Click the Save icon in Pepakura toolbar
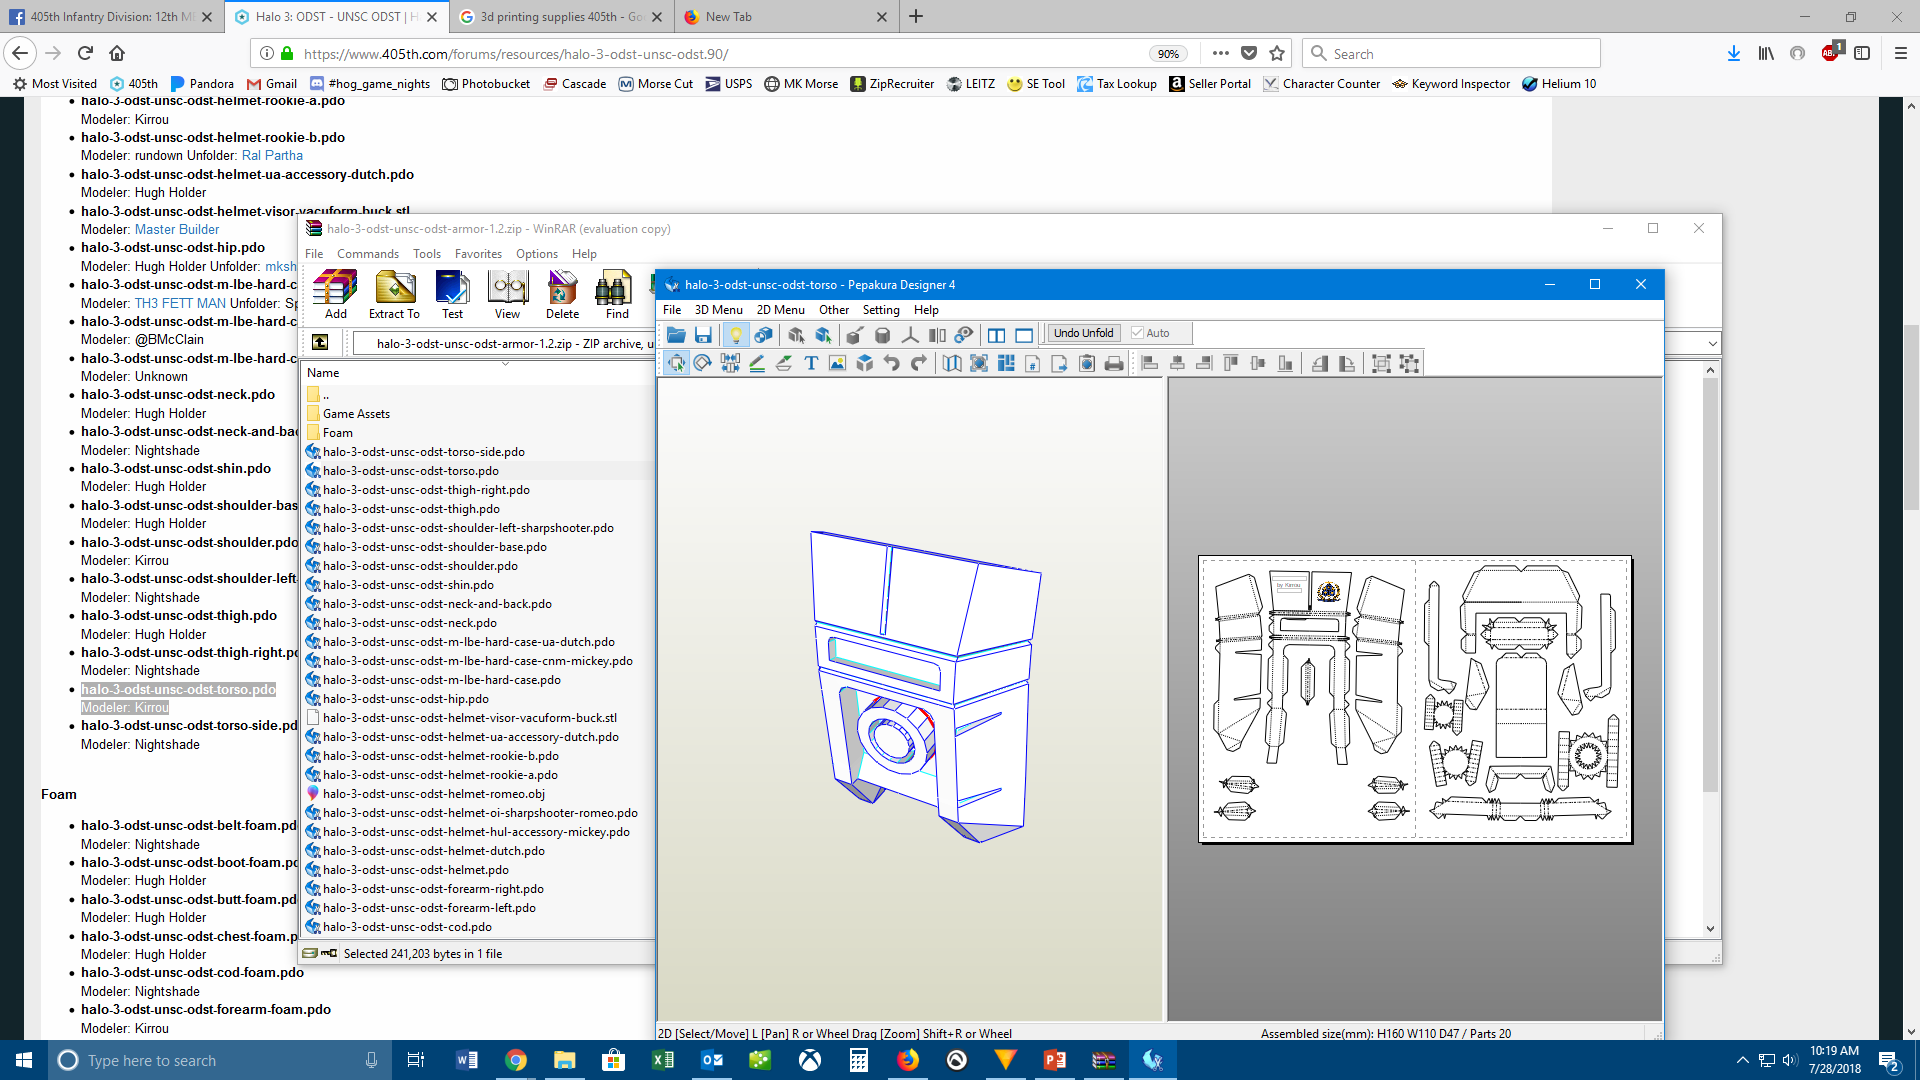Viewport: 1920px width, 1080px height. 703,335
